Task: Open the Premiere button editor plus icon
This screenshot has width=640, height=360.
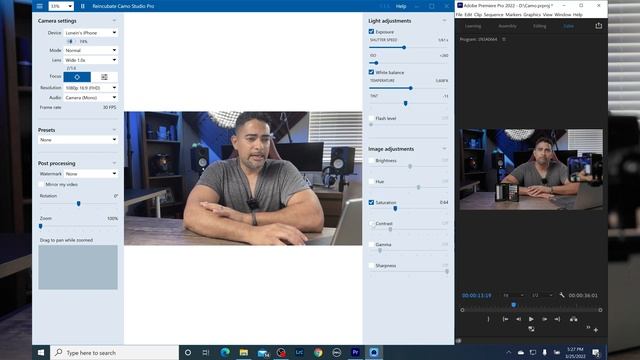Action: [x=596, y=330]
